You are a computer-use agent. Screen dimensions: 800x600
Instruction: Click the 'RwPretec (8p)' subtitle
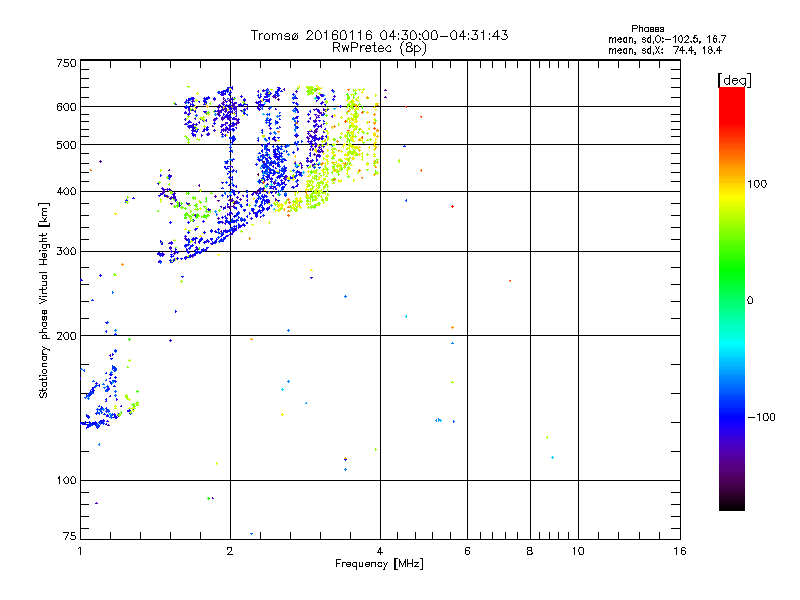pos(379,48)
